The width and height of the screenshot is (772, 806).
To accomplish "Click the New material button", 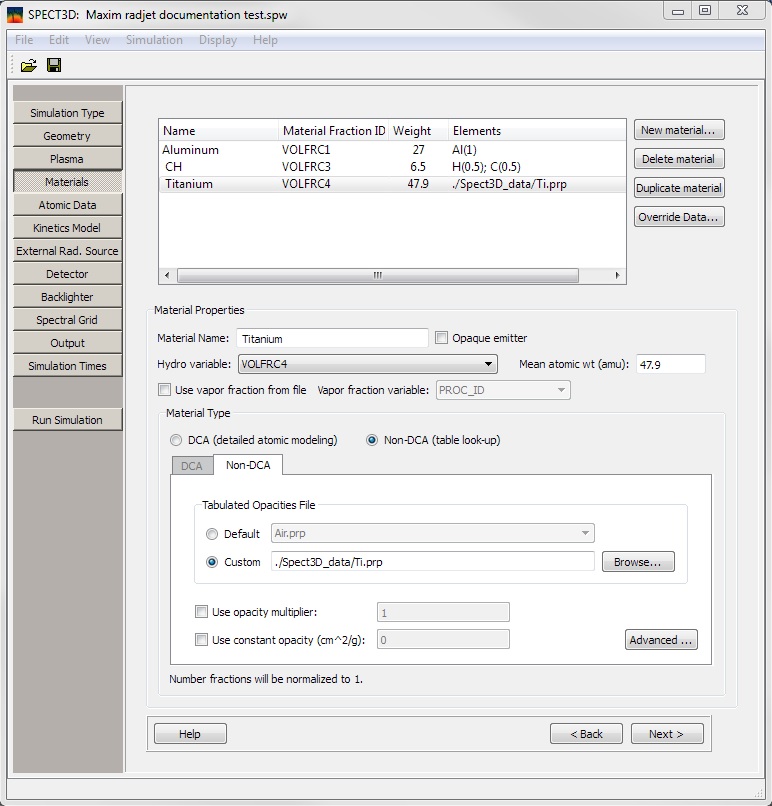I will (x=679, y=130).
